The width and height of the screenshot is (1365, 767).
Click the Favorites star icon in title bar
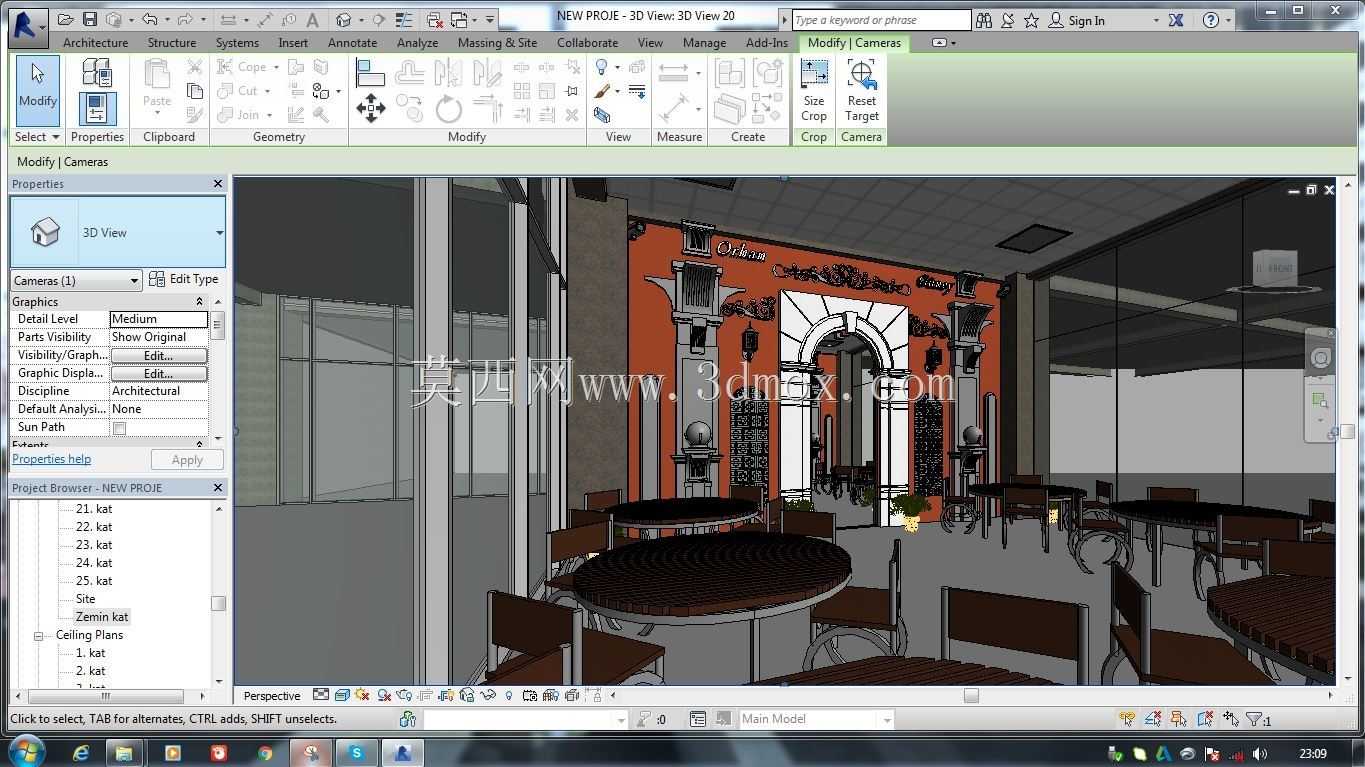(x=1031, y=20)
